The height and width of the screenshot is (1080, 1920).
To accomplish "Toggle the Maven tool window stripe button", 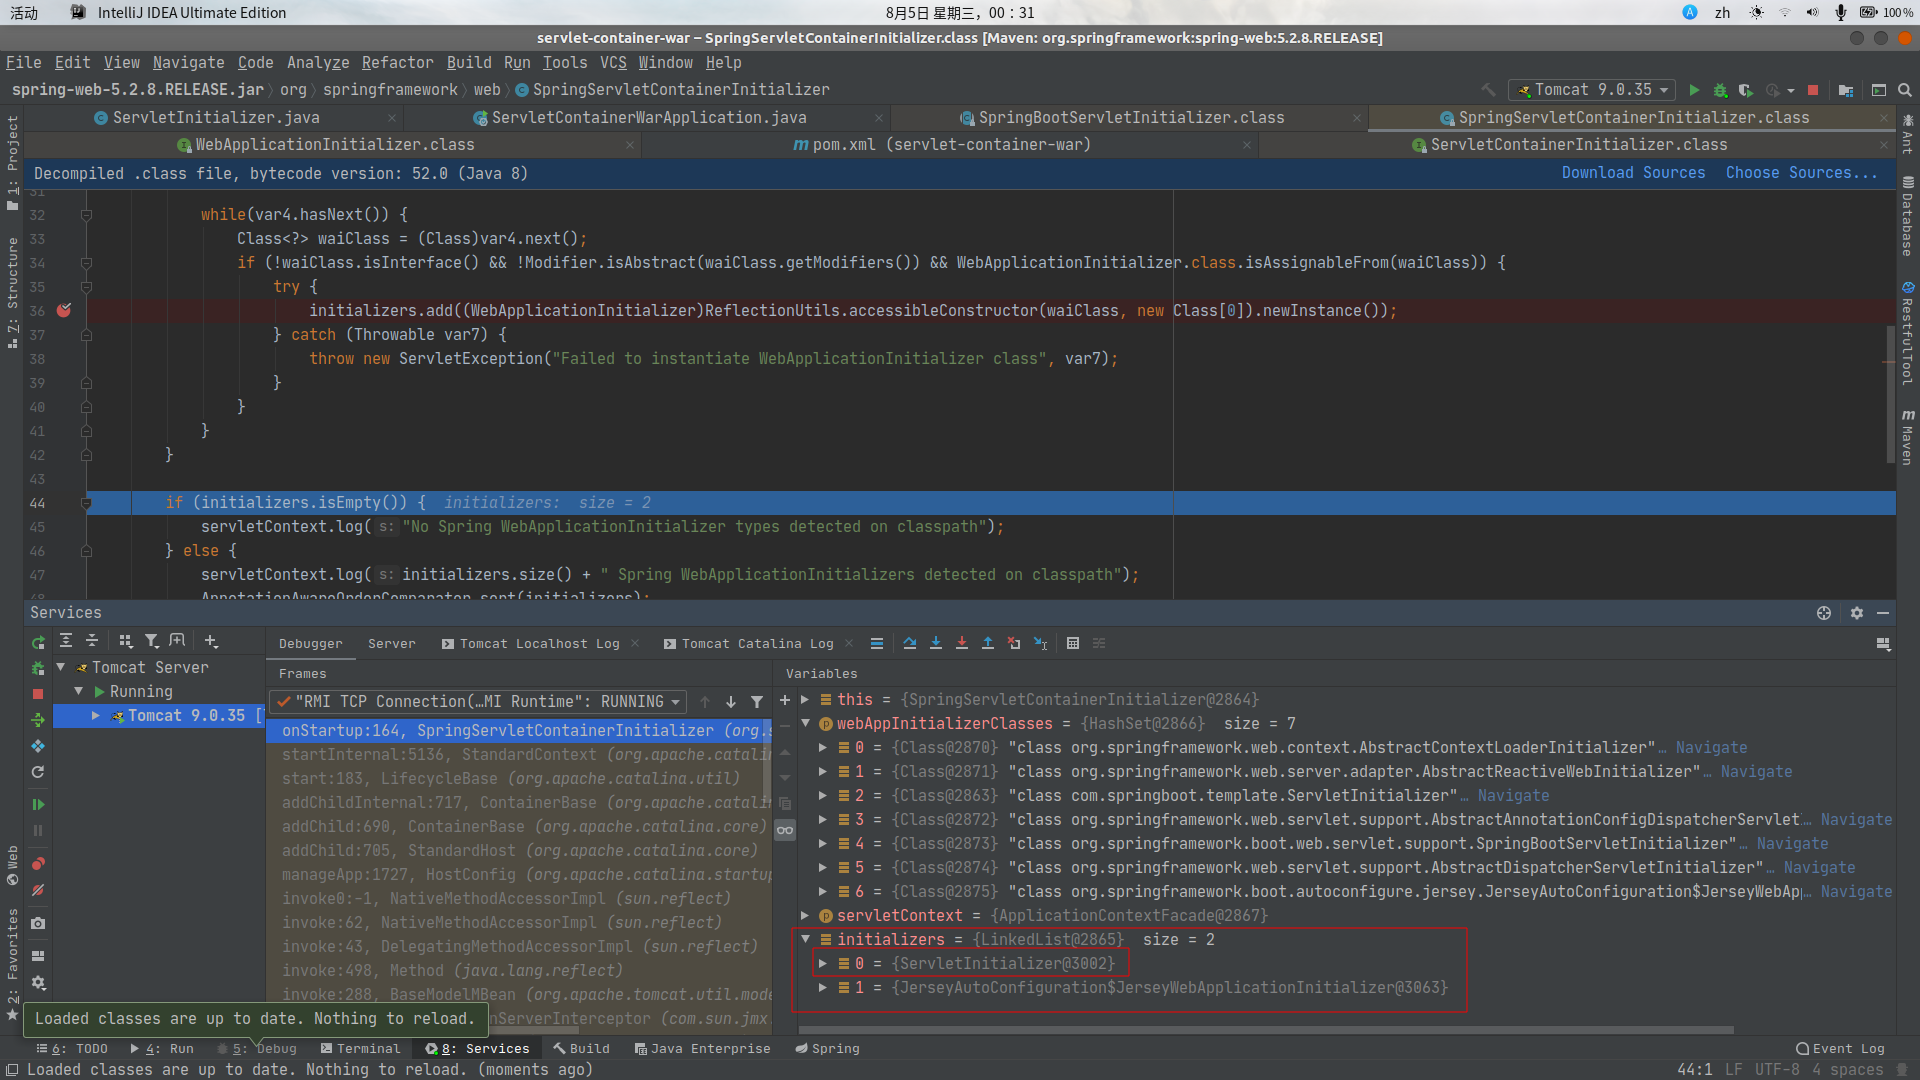I will coord(1908,437).
